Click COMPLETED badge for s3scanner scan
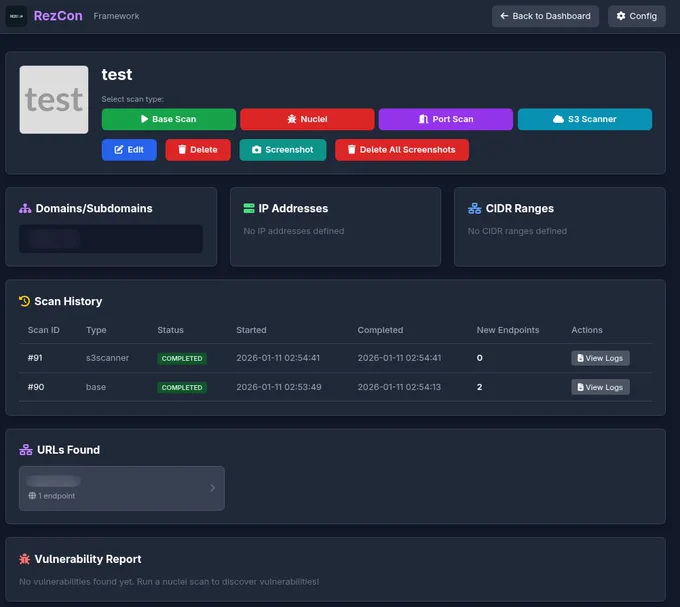Screen dimensions: 680x607 point(182,359)
